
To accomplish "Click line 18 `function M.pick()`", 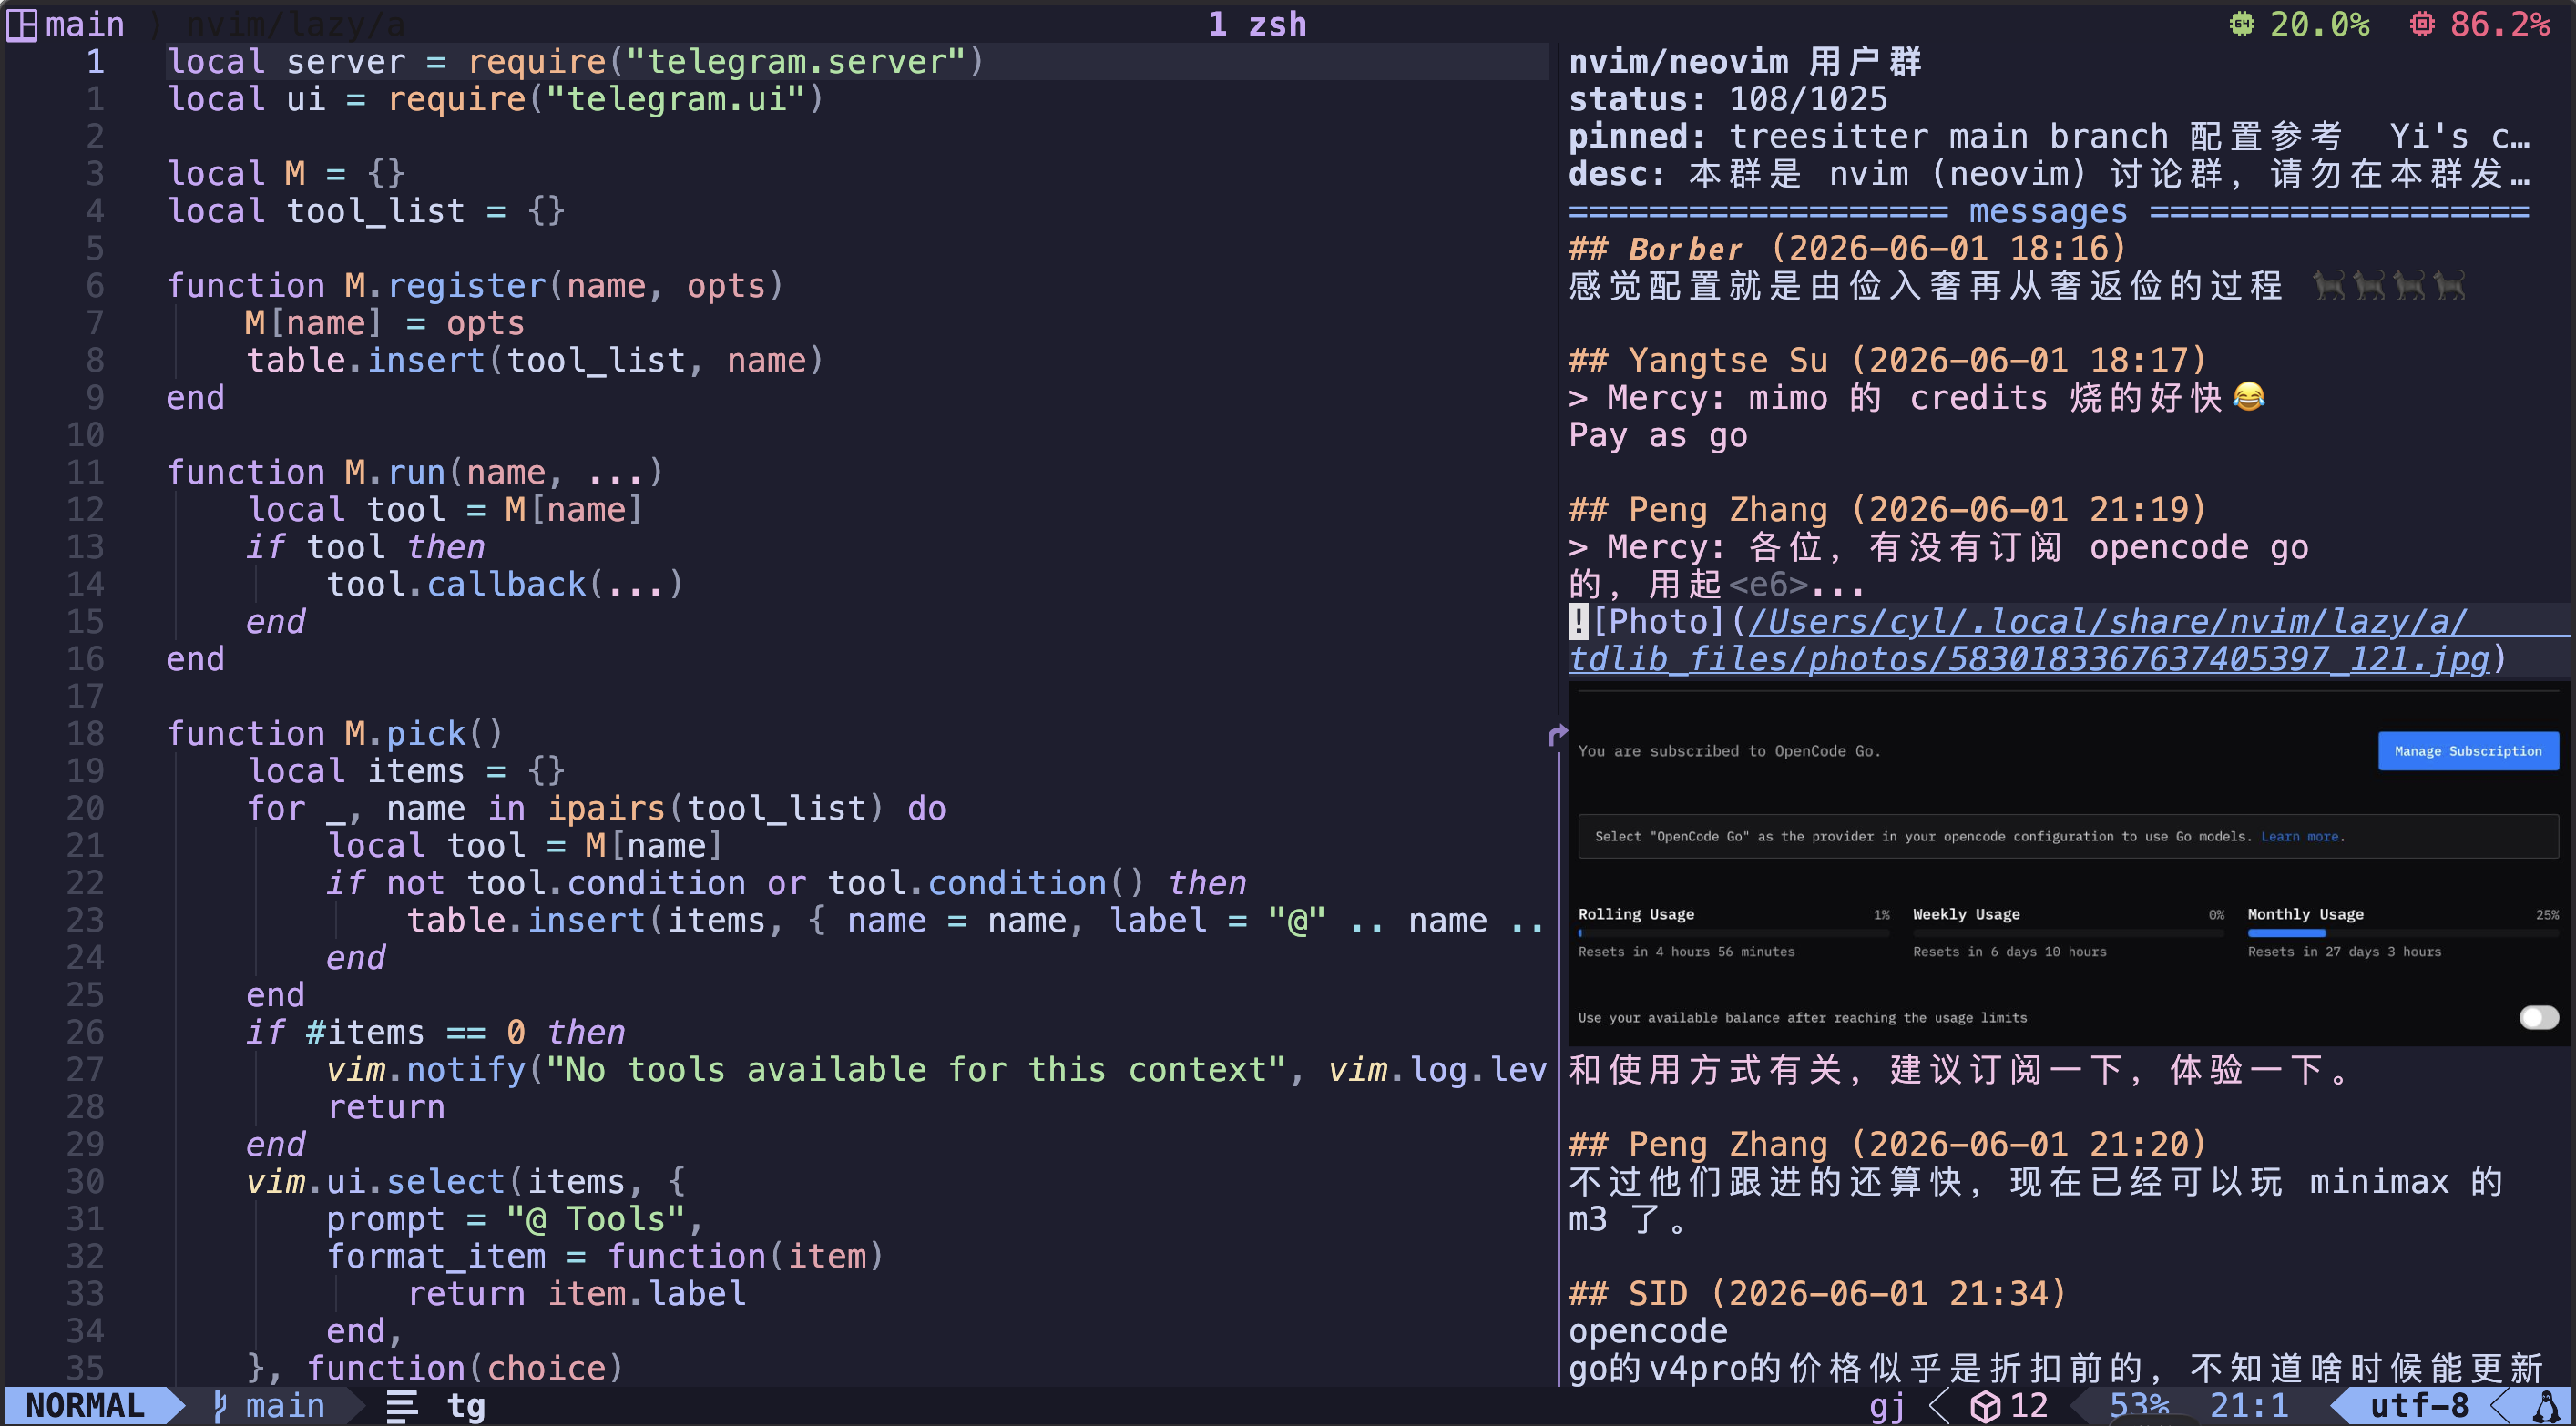I will click(335, 734).
